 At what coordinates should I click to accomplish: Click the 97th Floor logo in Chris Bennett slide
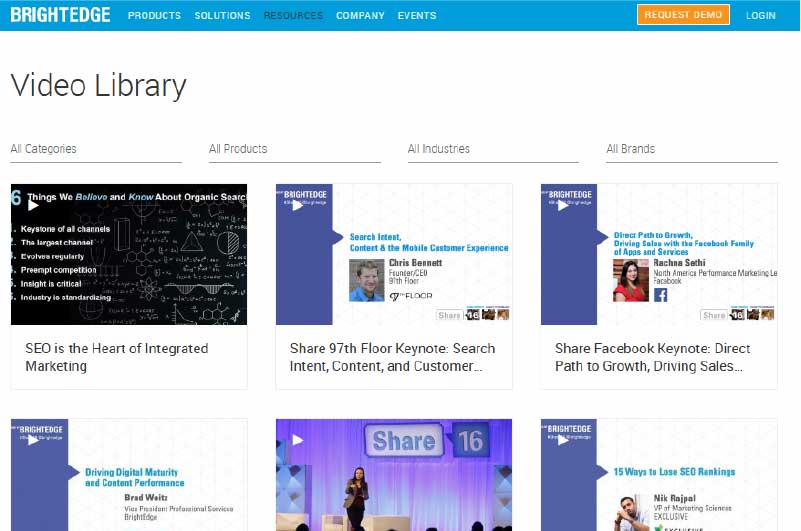(411, 296)
